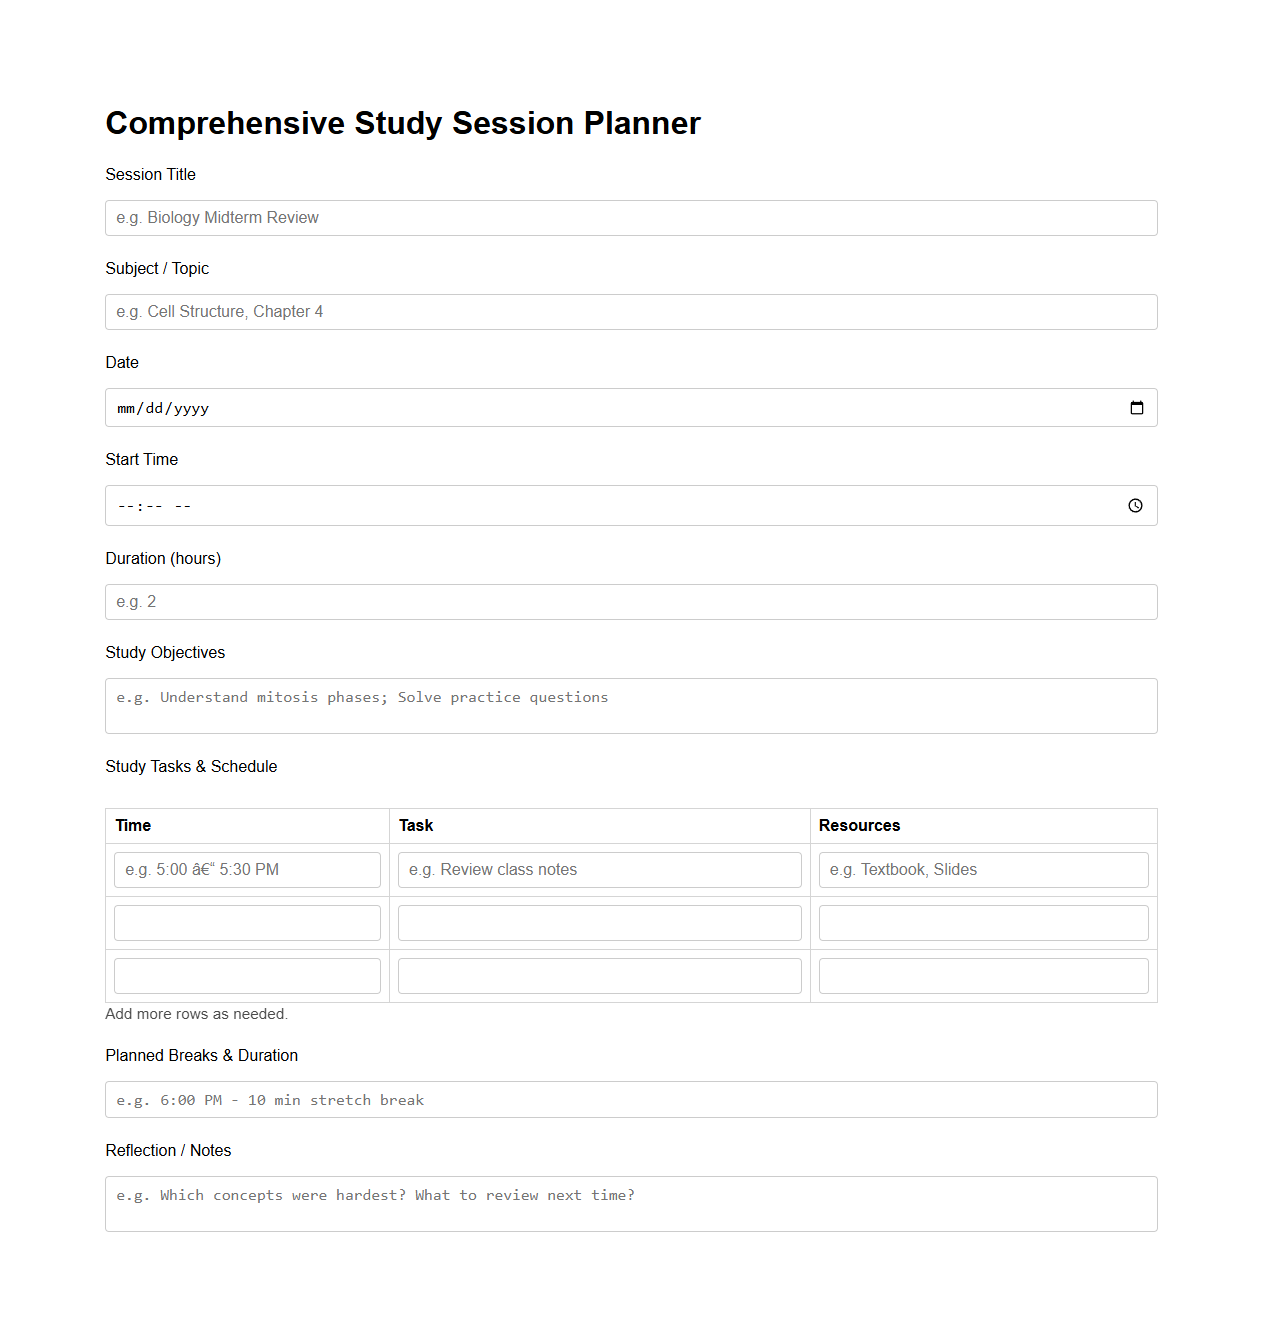This screenshot has height=1332, width=1263.
Task: Click inside the Reflection / Notes text area
Action: tap(631, 1203)
